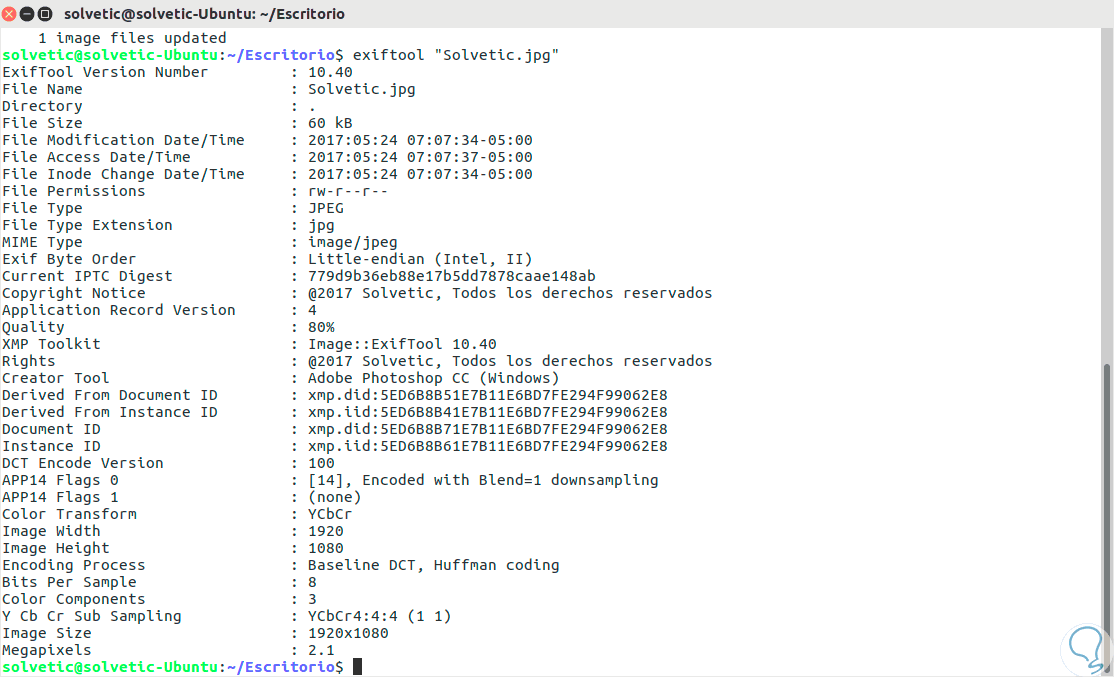Click the block cursor at the prompt

click(x=357, y=667)
